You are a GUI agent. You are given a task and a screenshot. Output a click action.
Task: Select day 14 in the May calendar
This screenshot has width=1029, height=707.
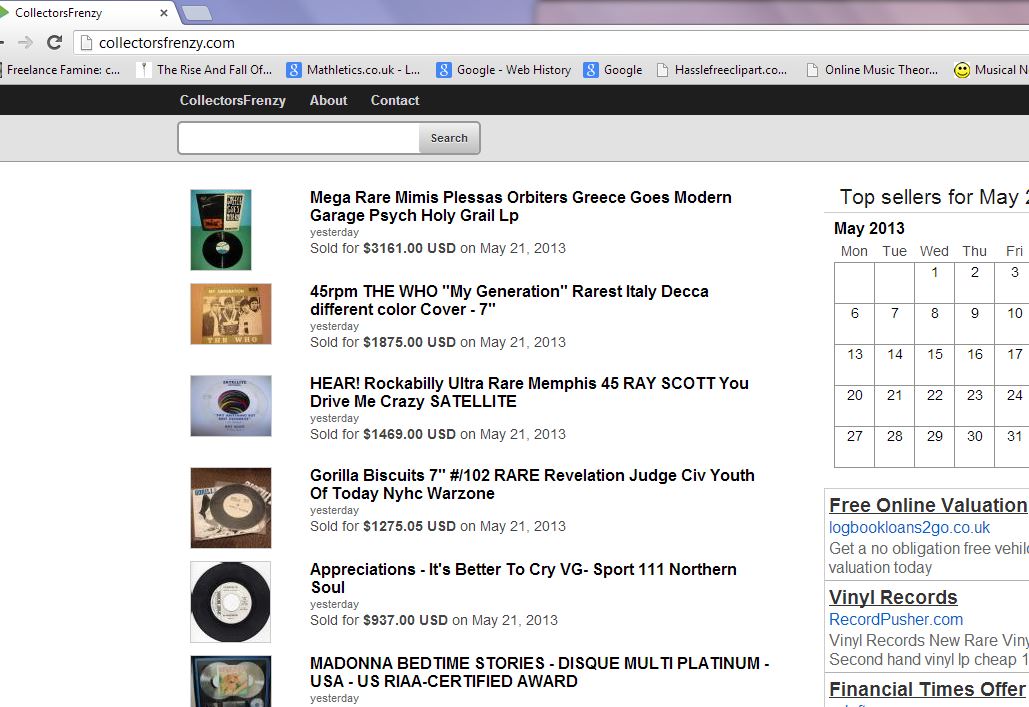(894, 364)
